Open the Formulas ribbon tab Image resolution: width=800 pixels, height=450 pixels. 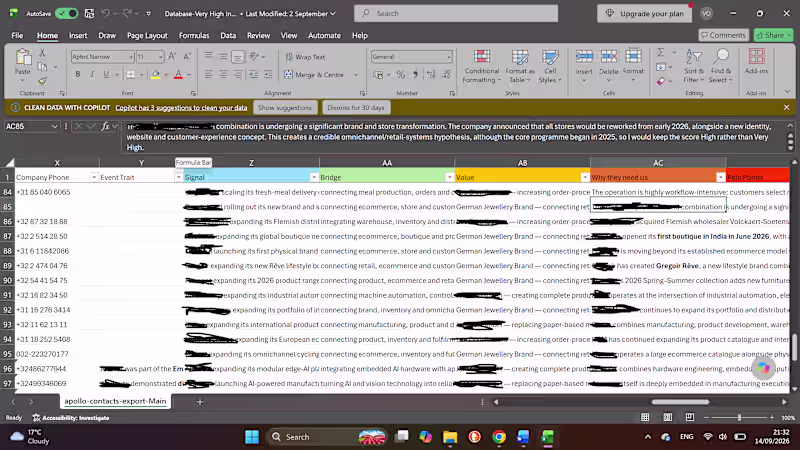194,35
